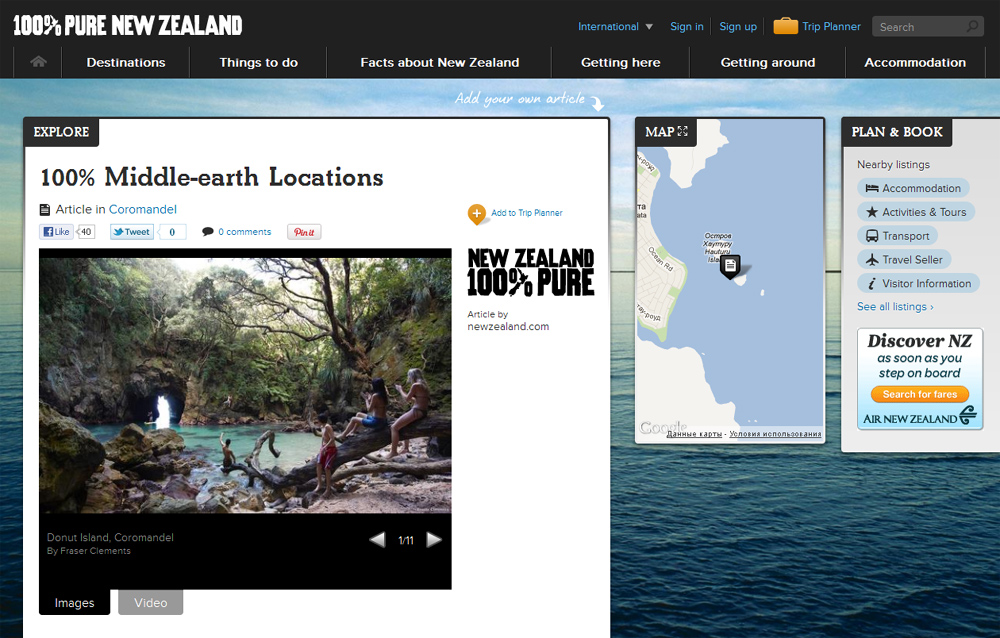This screenshot has height=638, width=1000.
Task: Click the Tweet count 0 box
Action: tap(172, 232)
